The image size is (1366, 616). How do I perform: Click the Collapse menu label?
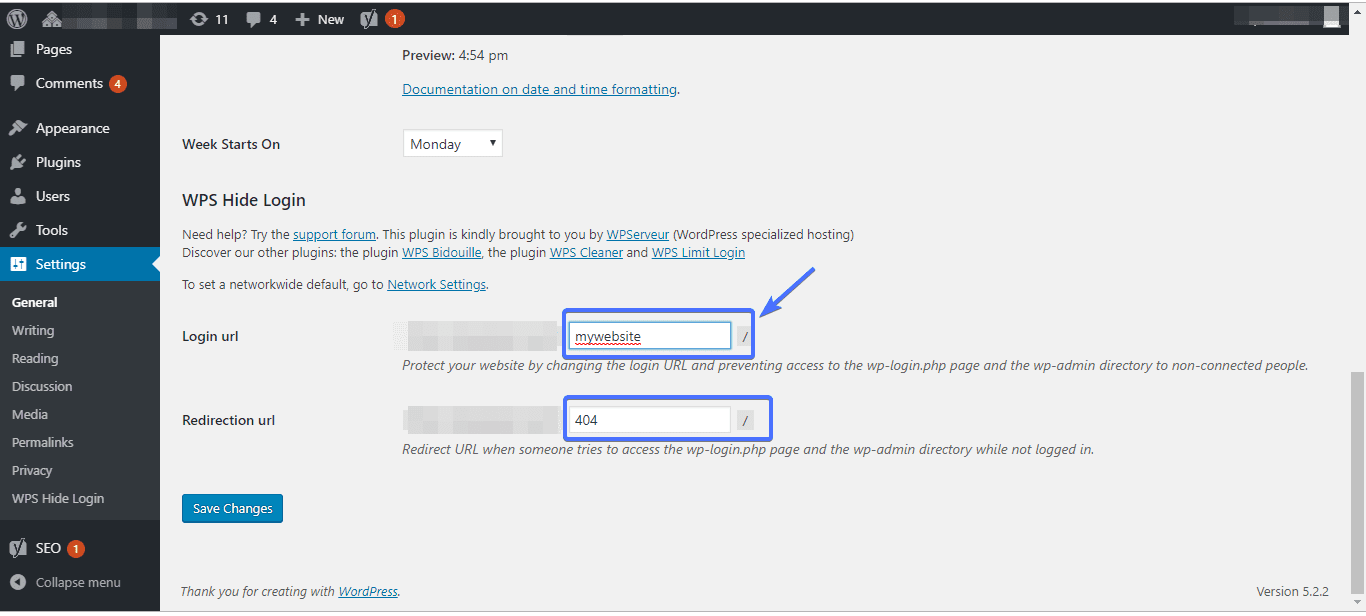(78, 582)
